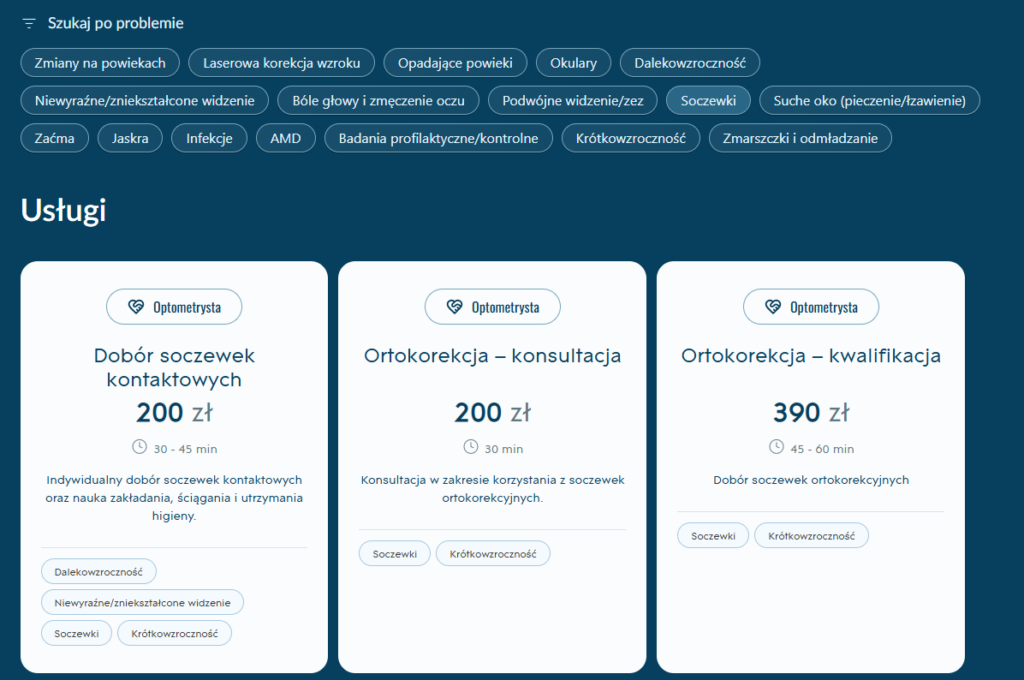The height and width of the screenshot is (680, 1024).
Task: Click heart icon in Ortokorekcja kwalifikacja badge
Action: [x=772, y=307]
